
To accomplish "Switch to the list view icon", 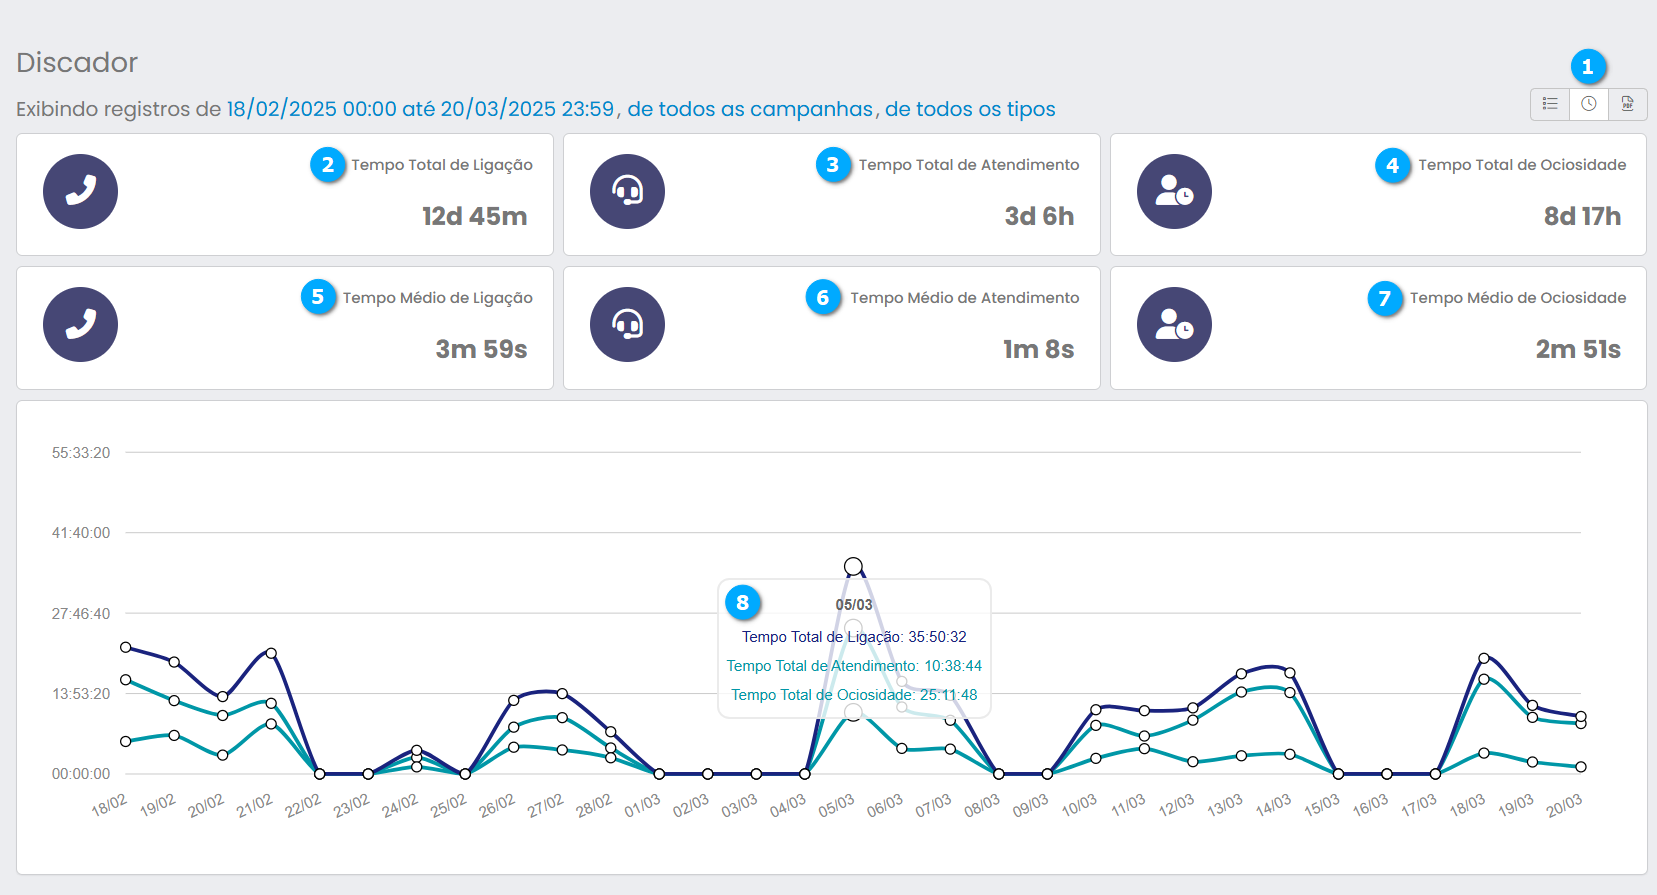I will (x=1550, y=104).
